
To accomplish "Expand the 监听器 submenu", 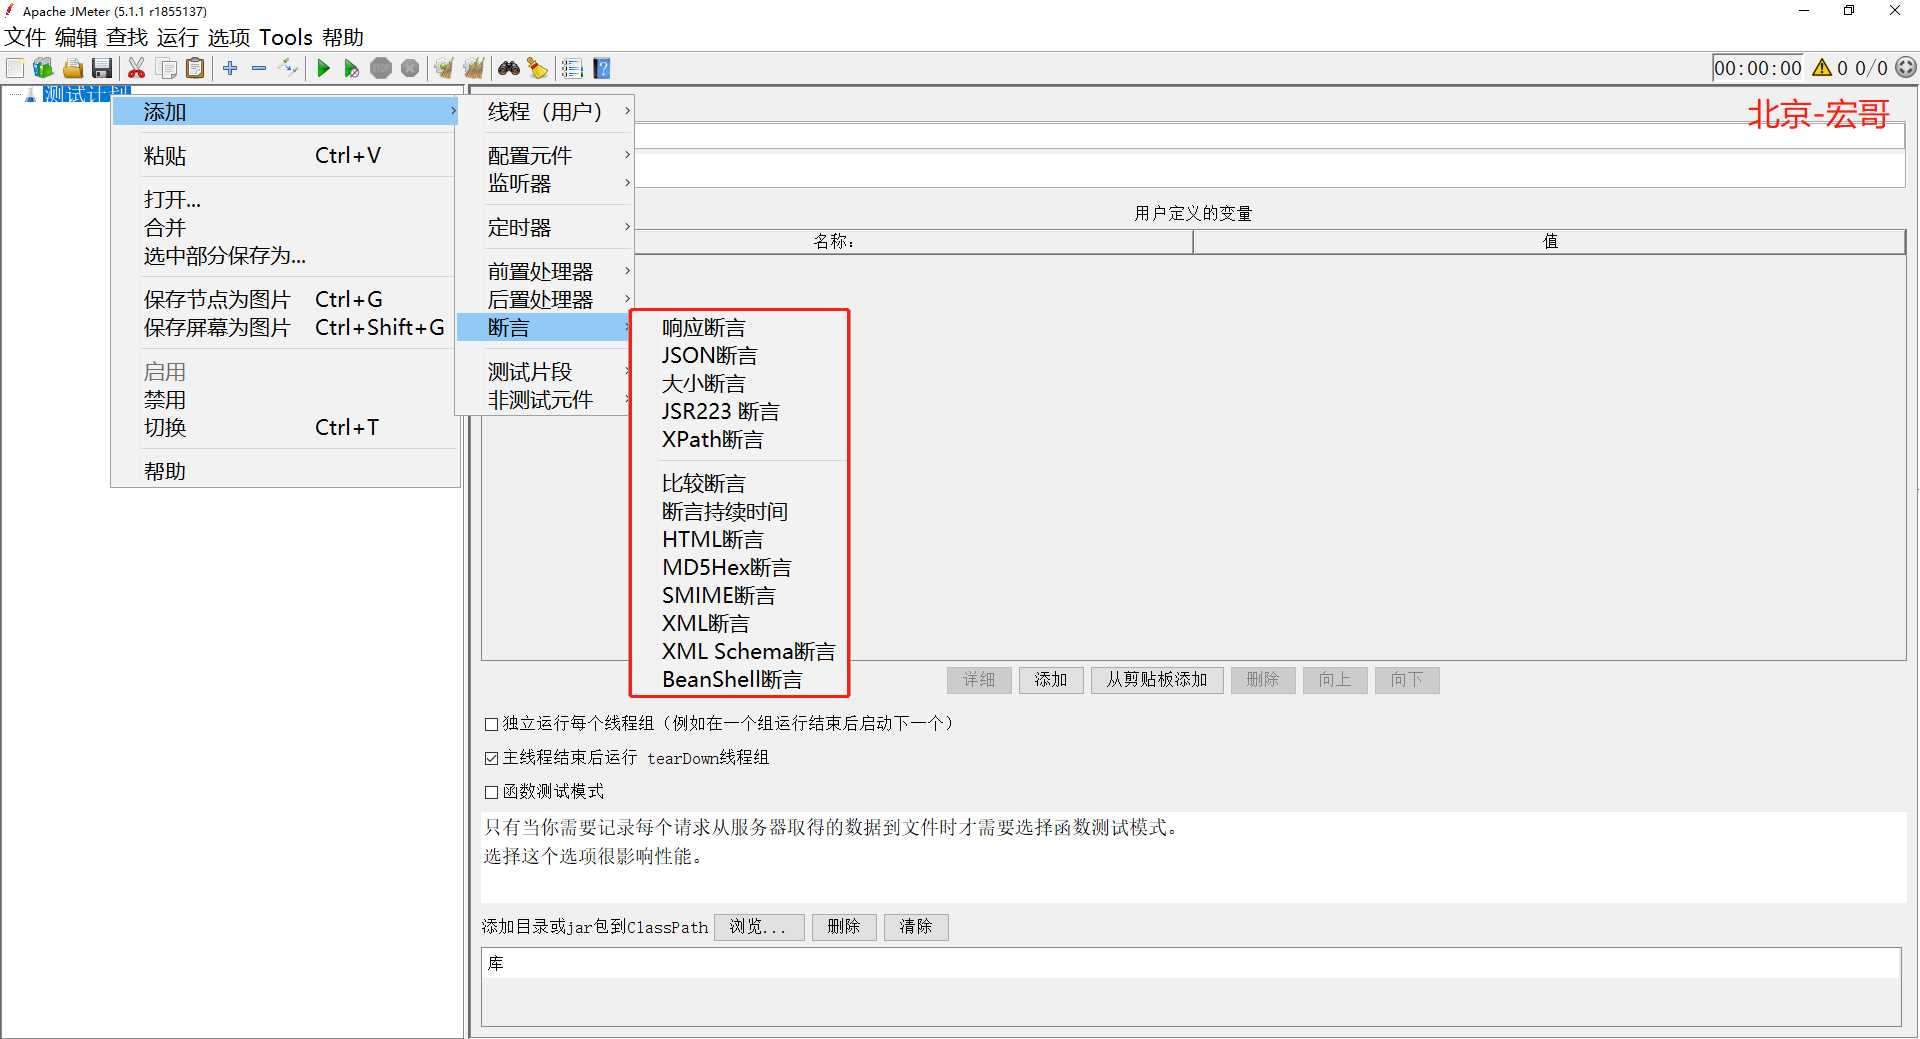I will click(x=545, y=184).
